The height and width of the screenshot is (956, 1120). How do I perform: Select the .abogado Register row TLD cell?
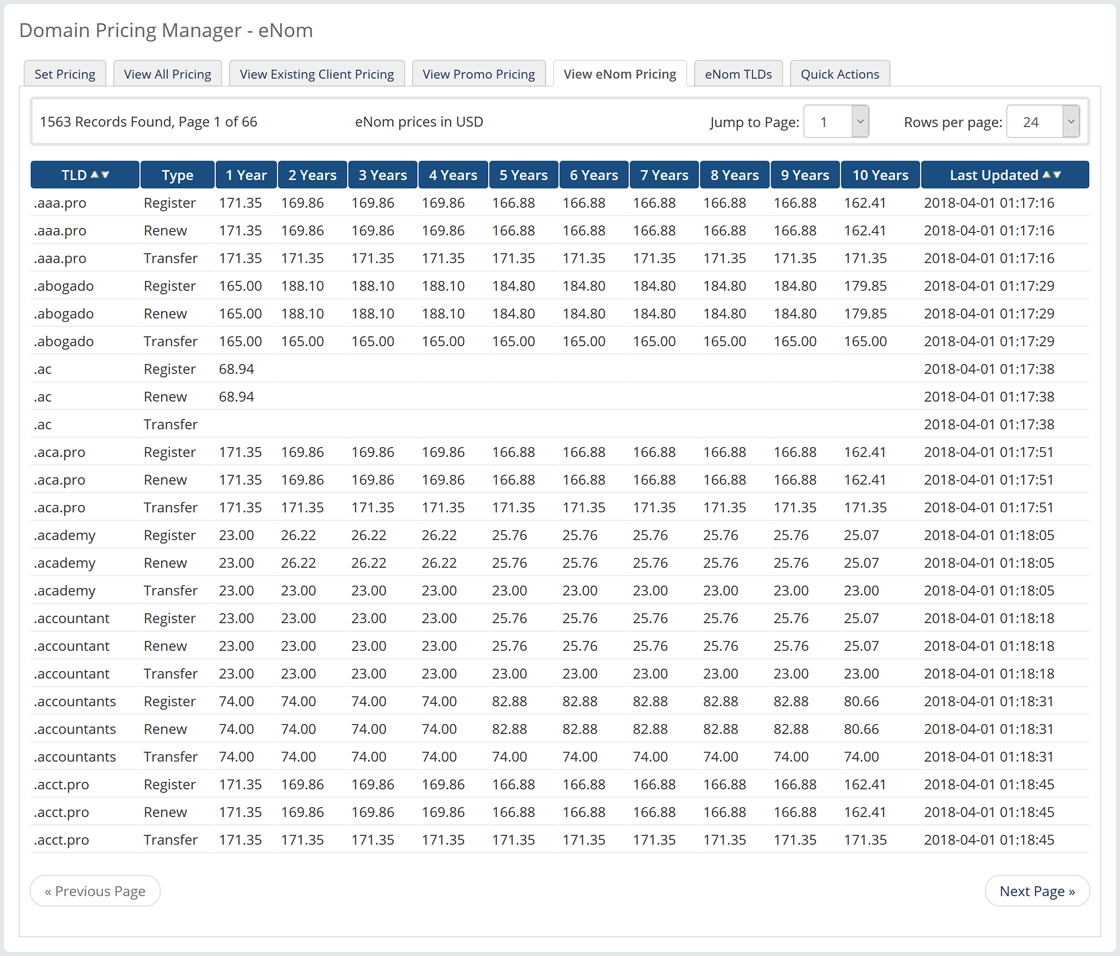pyautogui.click(x=64, y=286)
